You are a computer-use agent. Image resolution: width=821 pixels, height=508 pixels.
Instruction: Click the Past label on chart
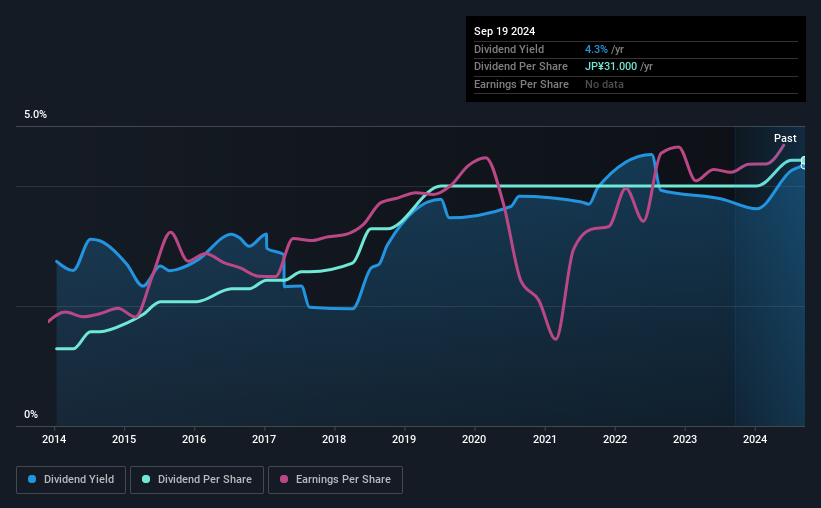[785, 138]
